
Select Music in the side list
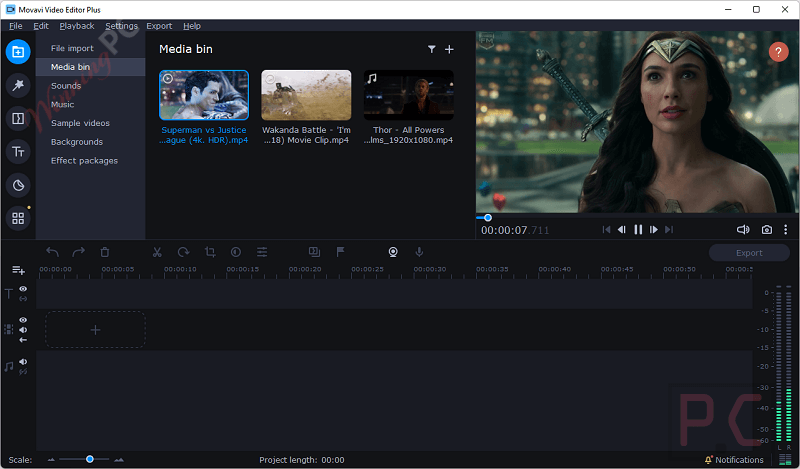90,104
